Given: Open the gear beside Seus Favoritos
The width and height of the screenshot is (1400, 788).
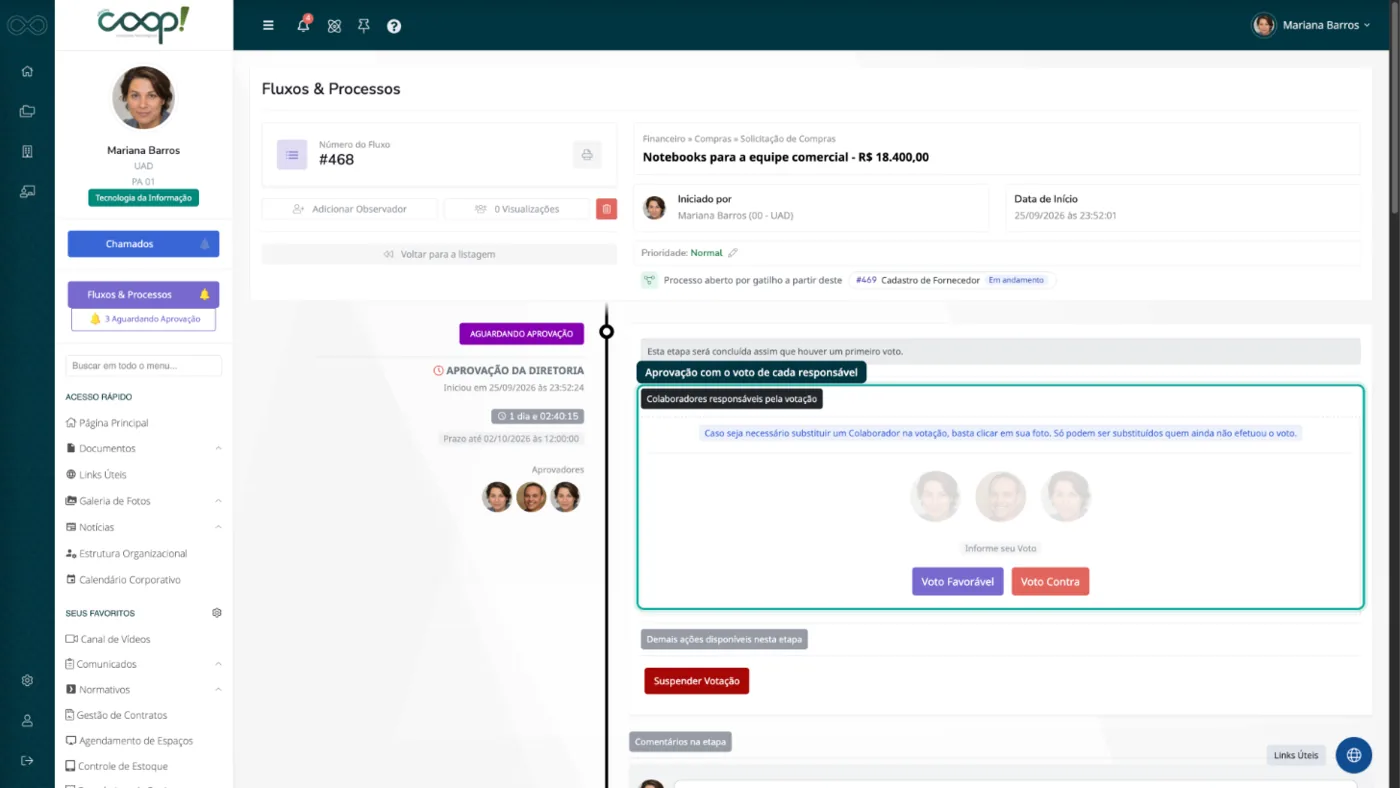Looking at the screenshot, I should pos(217,613).
